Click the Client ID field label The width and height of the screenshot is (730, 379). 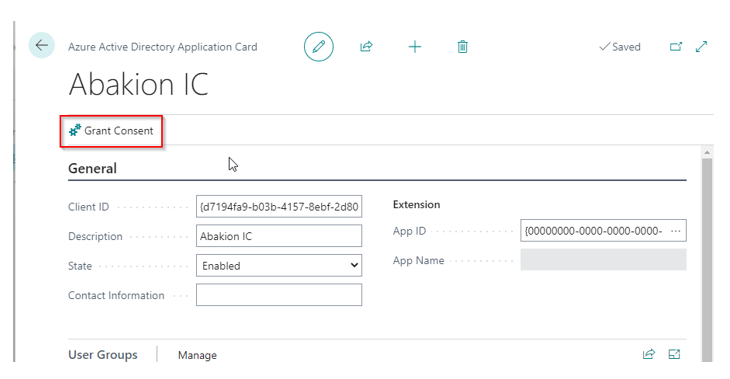88,207
